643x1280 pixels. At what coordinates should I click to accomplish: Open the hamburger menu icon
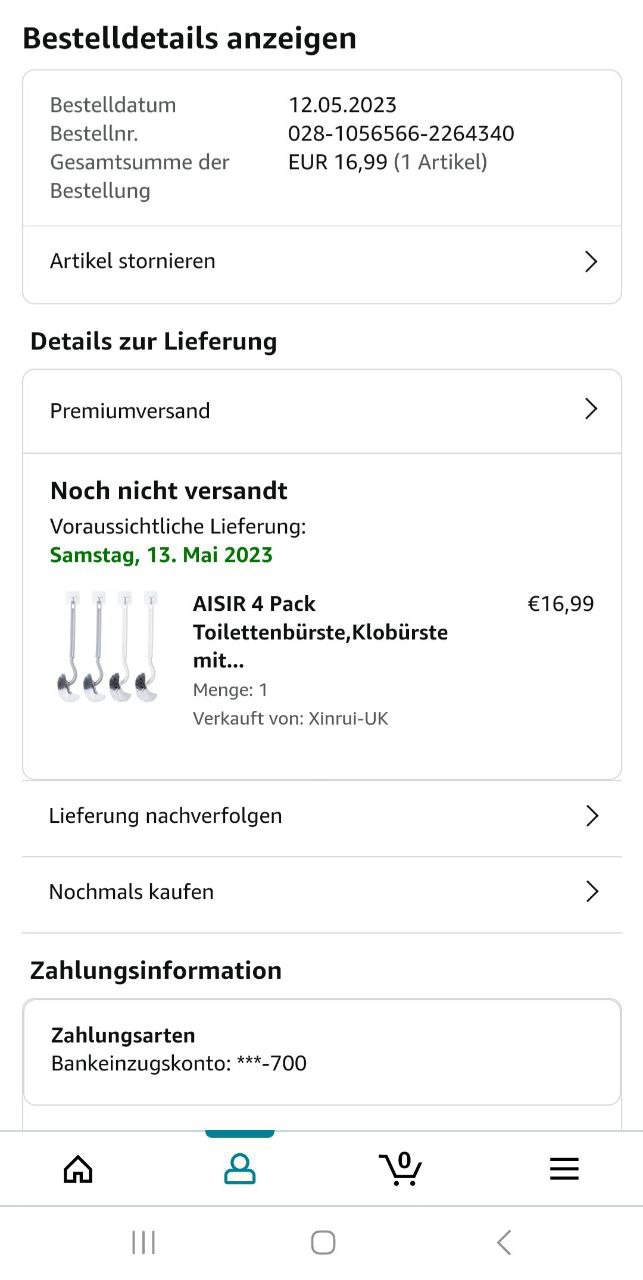click(564, 1169)
